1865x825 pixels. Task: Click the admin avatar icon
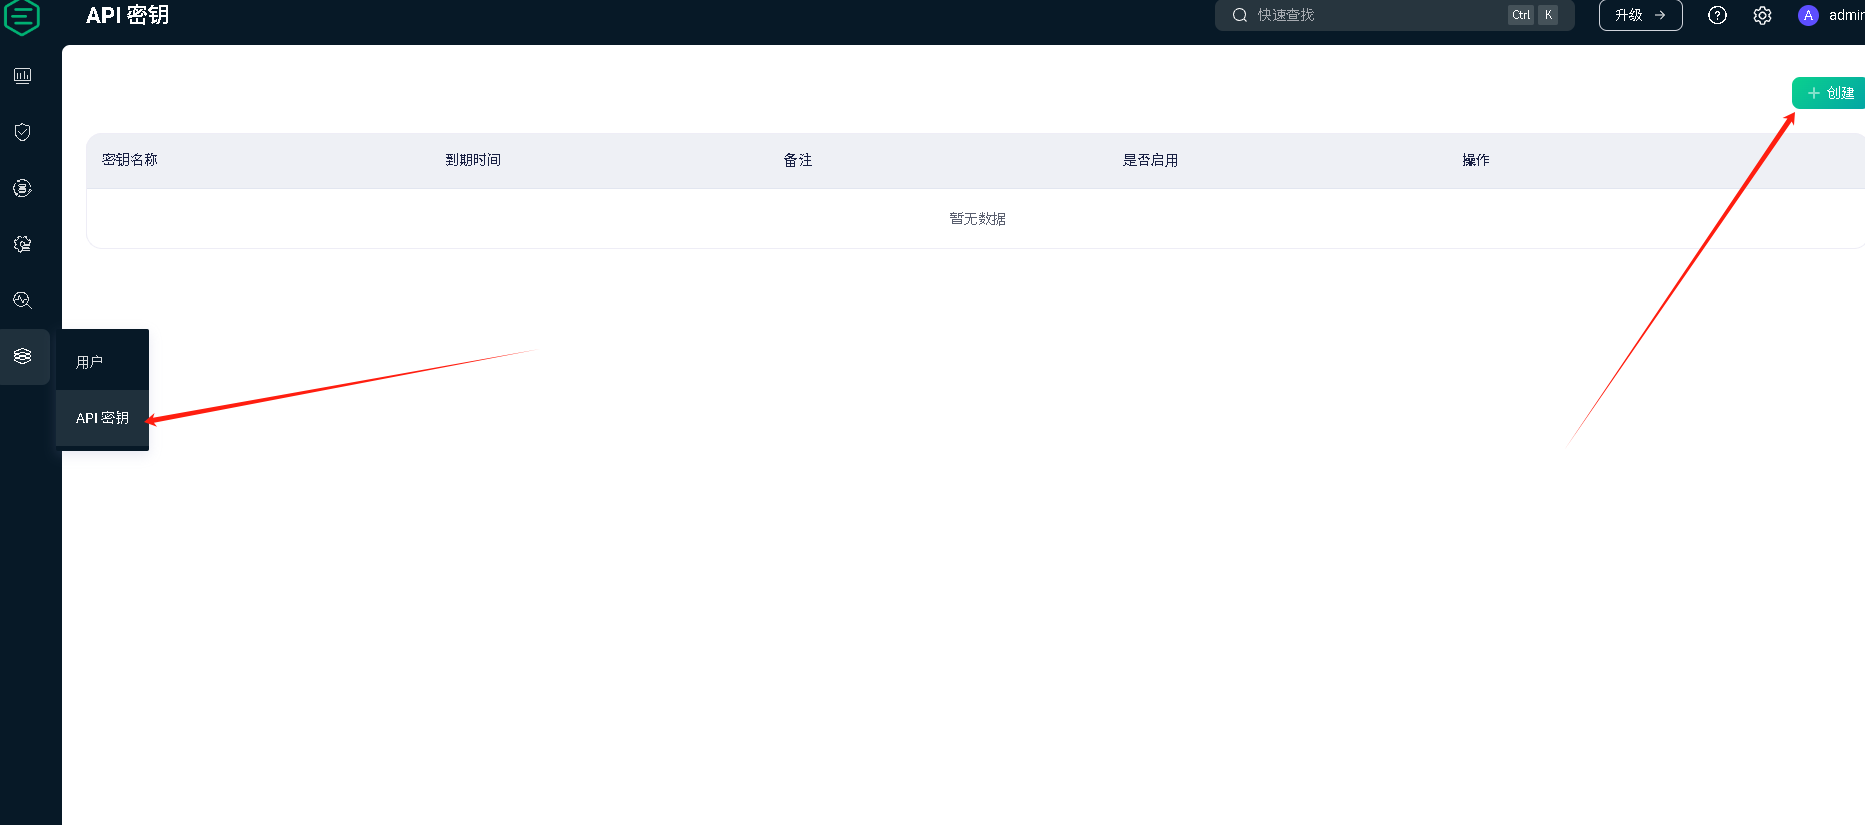point(1808,15)
